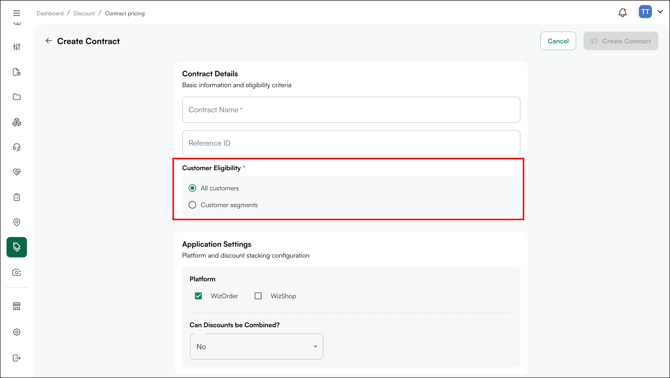Viewport: 670px width, 378px height.
Task: Click the logout sidebar icon
Action: [17, 358]
